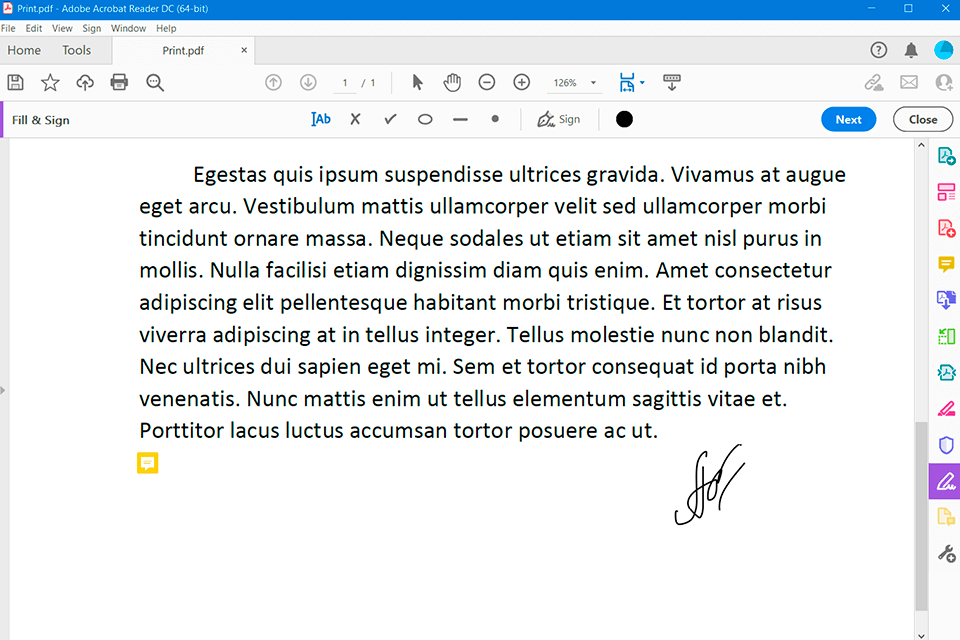The width and height of the screenshot is (960, 640).
Task: Open green Compress side panel icon
Action: [x=946, y=336]
